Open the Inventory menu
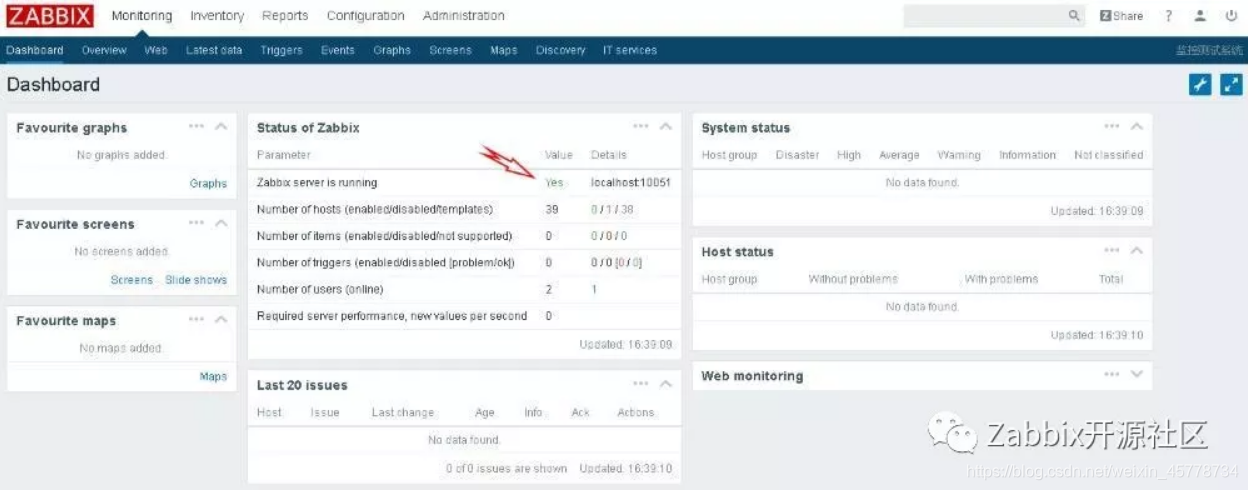1248x490 pixels. point(217,16)
